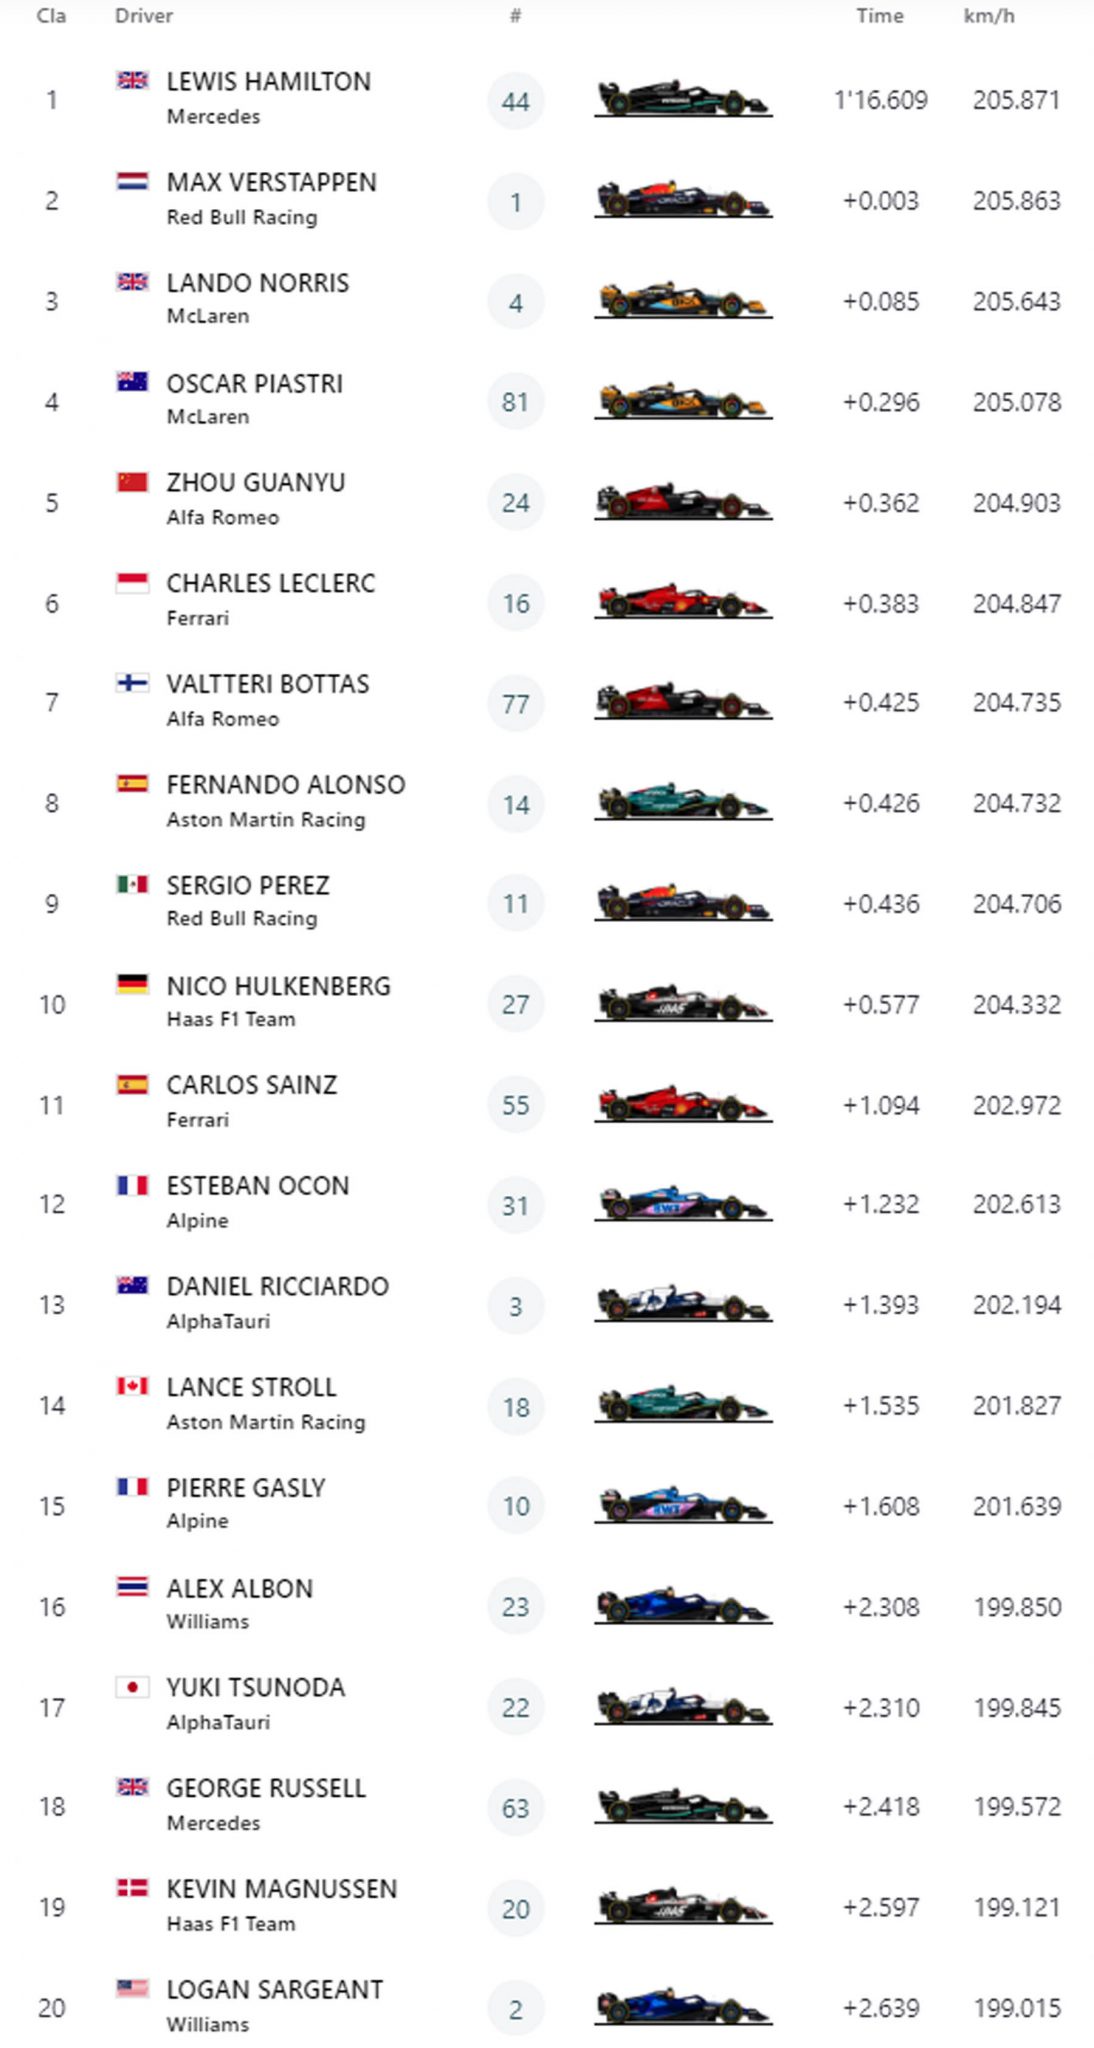Viewport: 1094px width, 2048px height.
Task: Open Fernando Alonso driver name link
Action: (285, 785)
